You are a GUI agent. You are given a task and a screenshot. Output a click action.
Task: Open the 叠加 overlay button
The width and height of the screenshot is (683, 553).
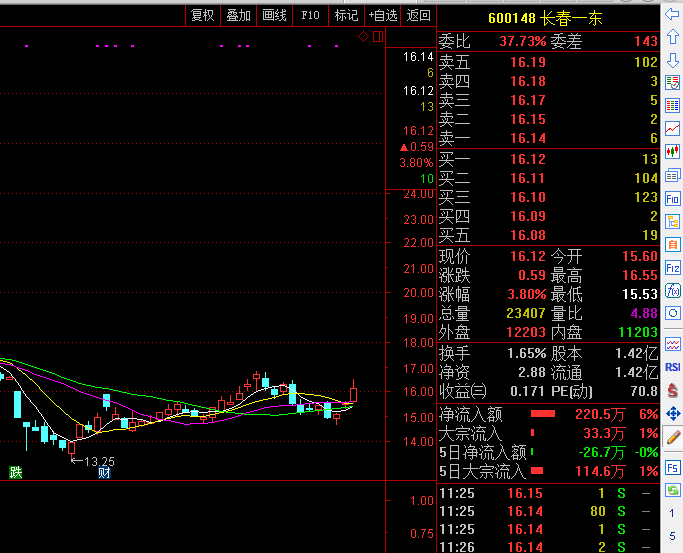coord(238,16)
